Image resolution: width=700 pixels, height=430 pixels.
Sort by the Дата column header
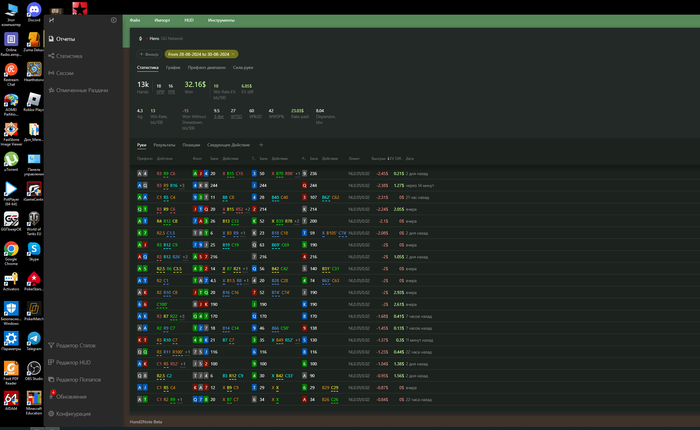tap(409, 159)
